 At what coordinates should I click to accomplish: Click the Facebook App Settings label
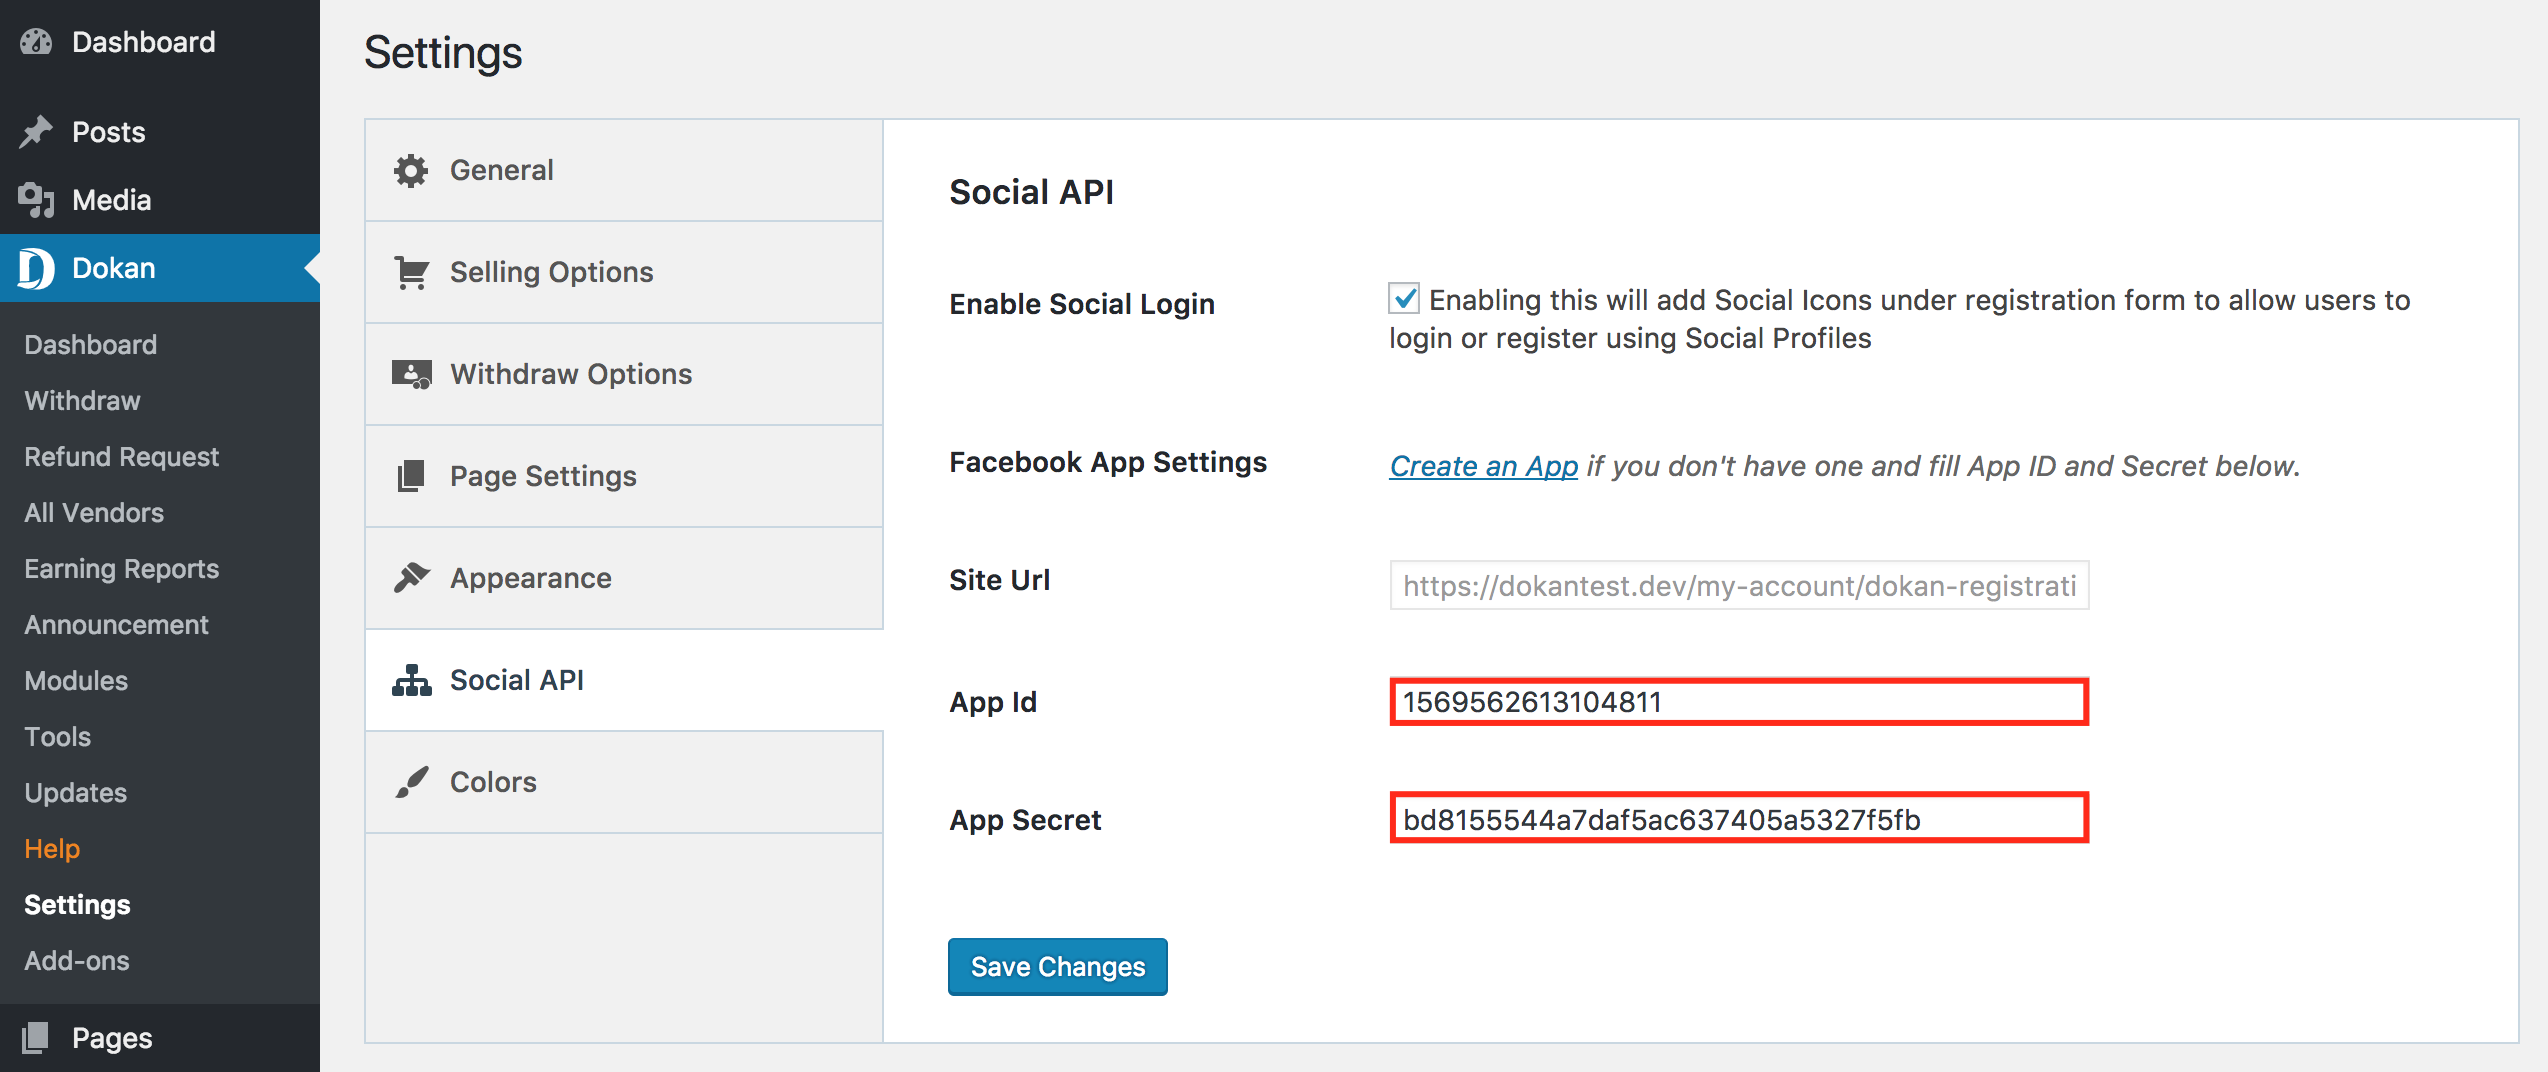[x=1108, y=462]
